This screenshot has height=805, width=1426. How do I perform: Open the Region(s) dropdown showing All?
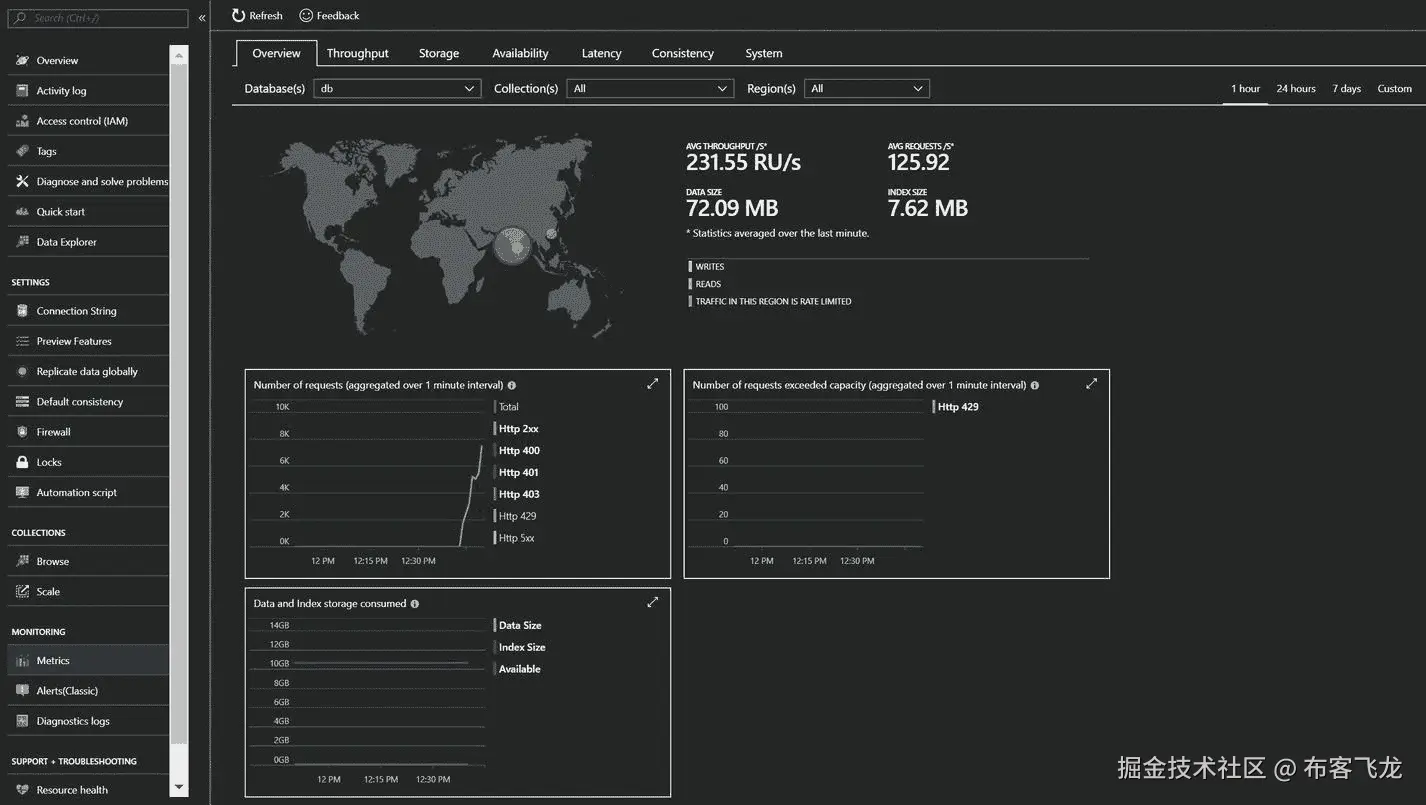pos(867,88)
